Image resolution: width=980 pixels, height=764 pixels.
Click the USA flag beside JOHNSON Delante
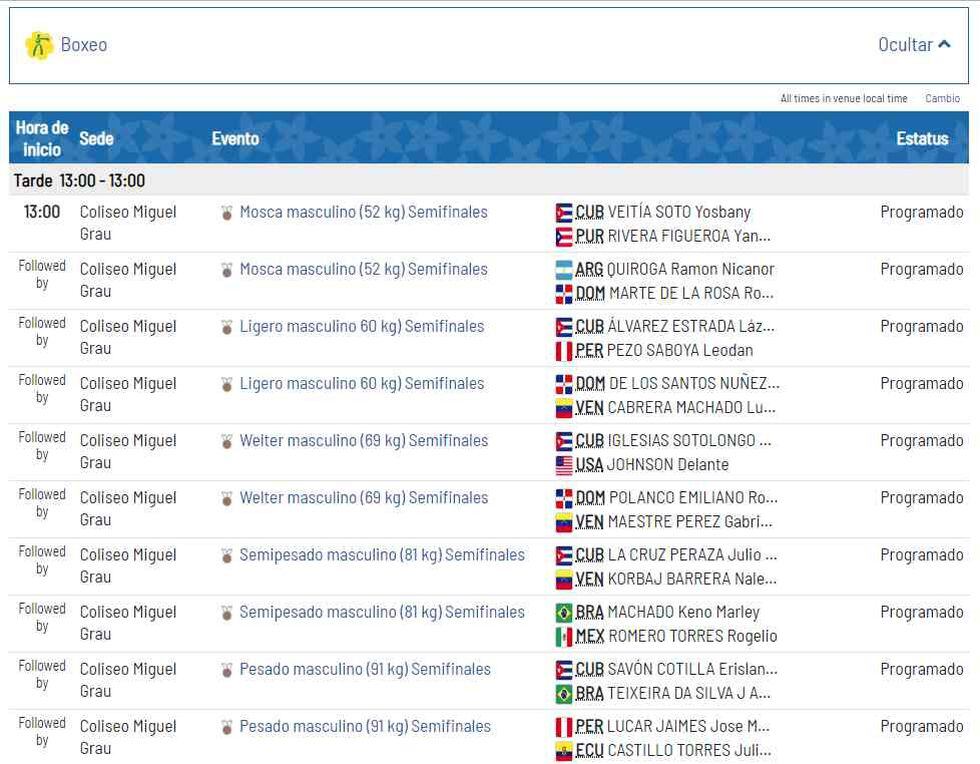click(564, 465)
